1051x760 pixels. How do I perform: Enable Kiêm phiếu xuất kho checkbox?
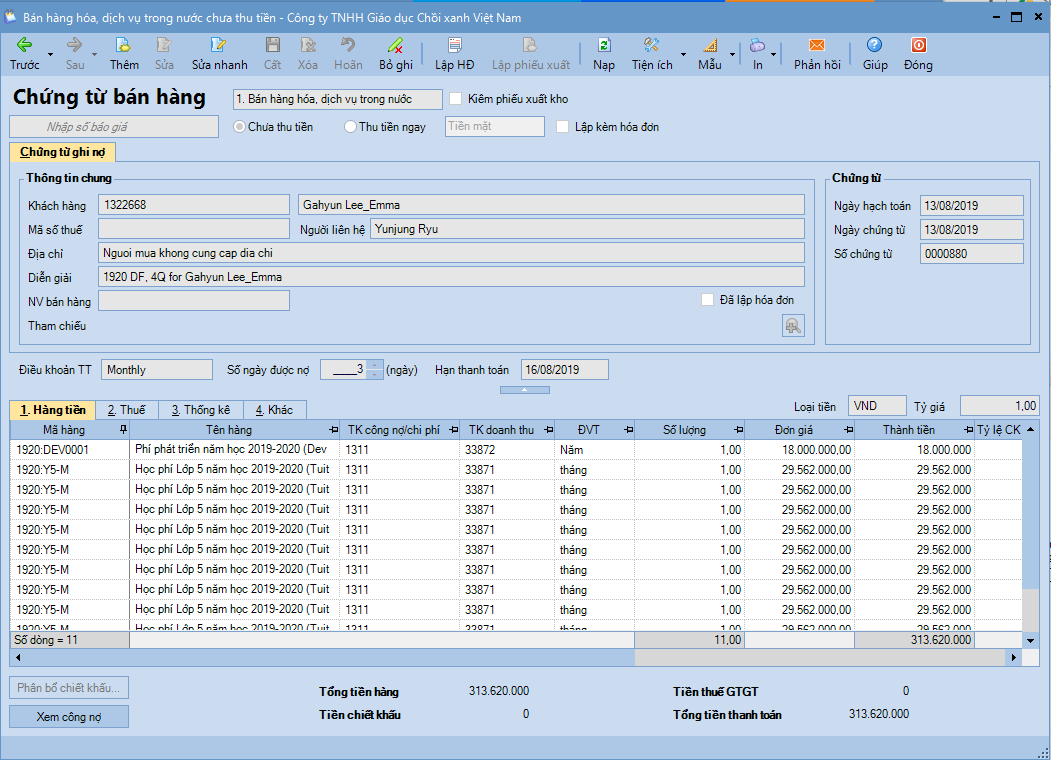coord(457,99)
